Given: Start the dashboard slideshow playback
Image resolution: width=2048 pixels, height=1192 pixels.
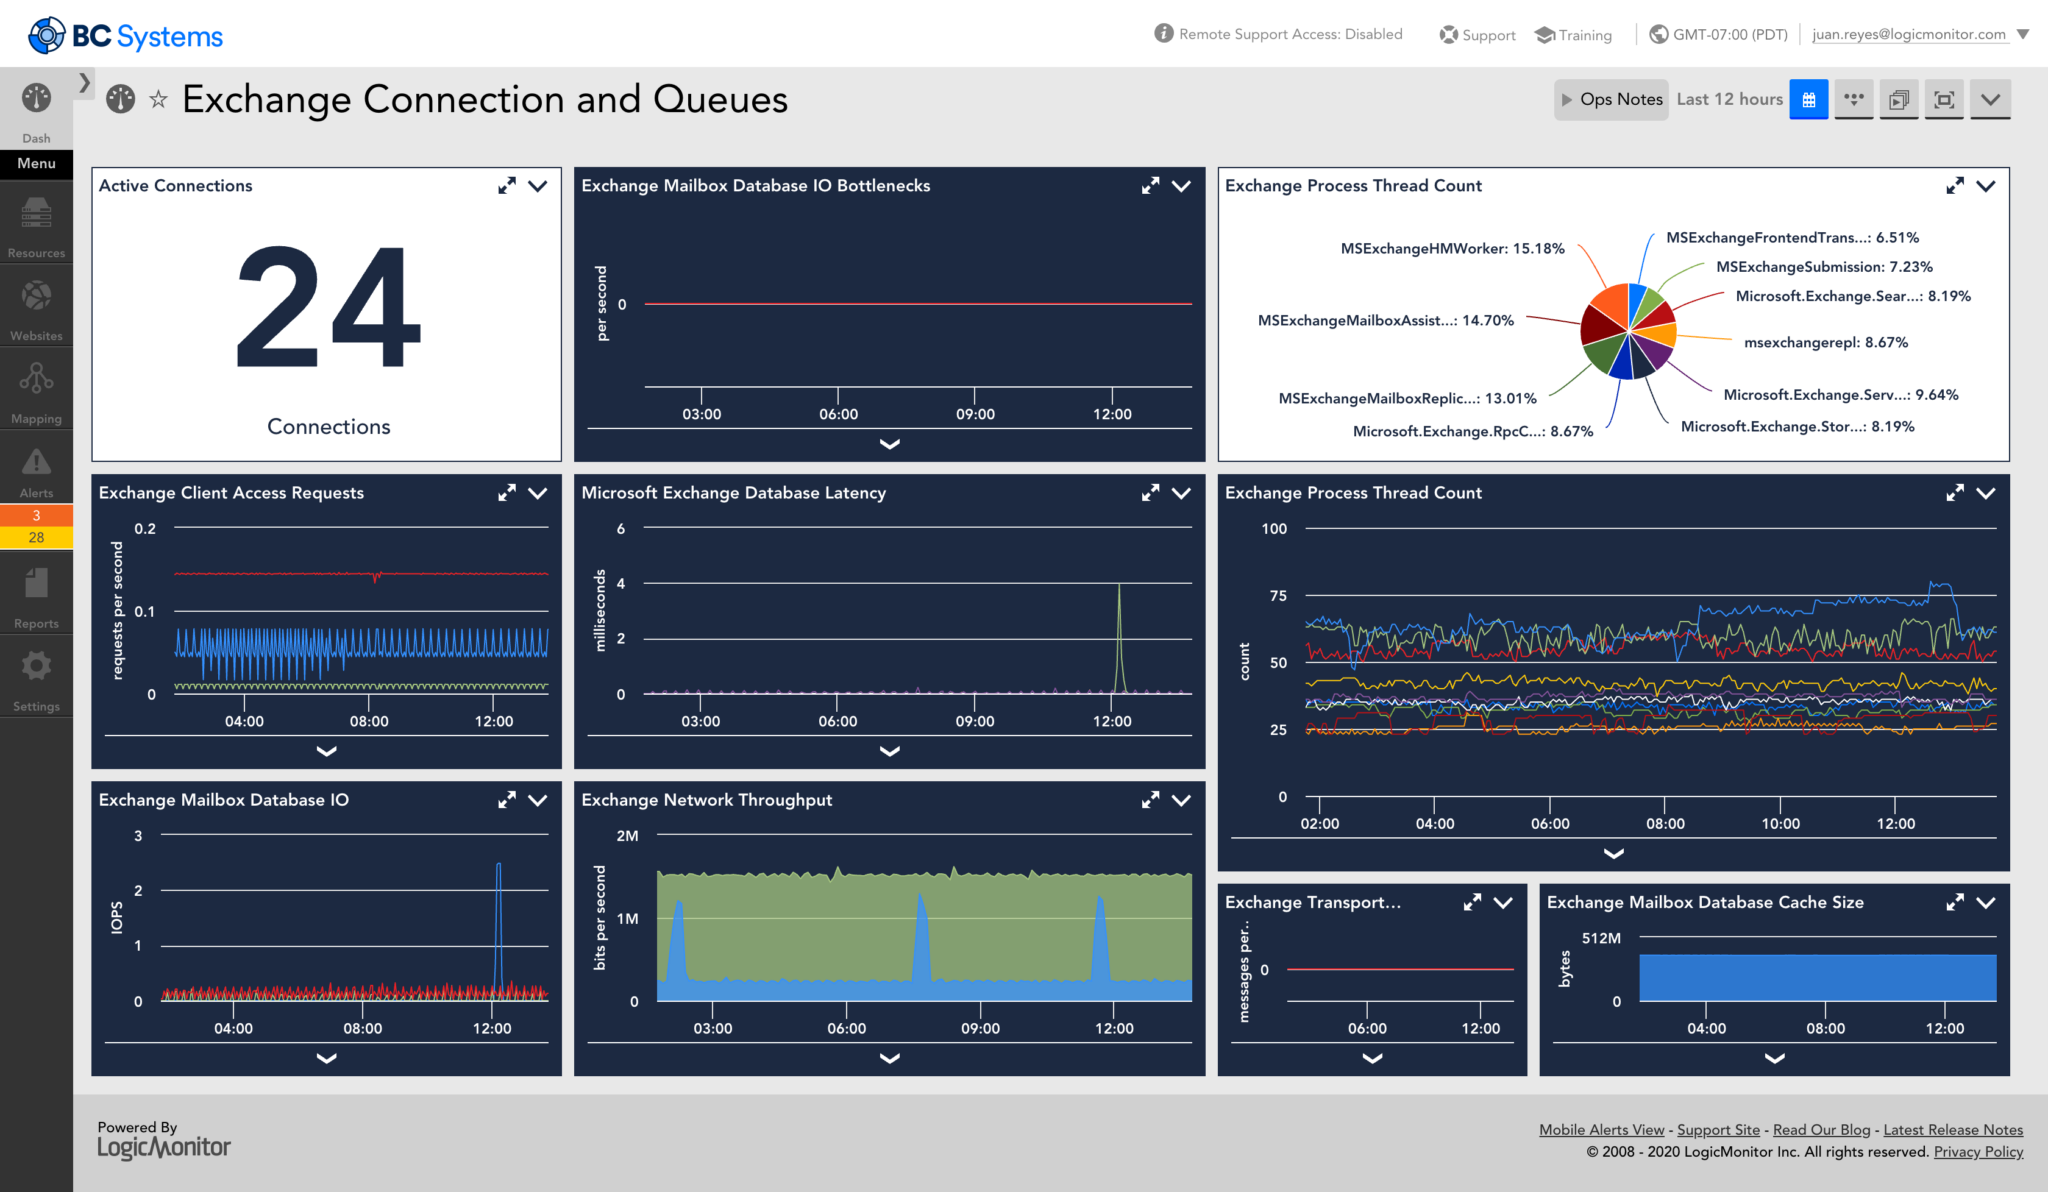Looking at the screenshot, I should [x=1899, y=99].
